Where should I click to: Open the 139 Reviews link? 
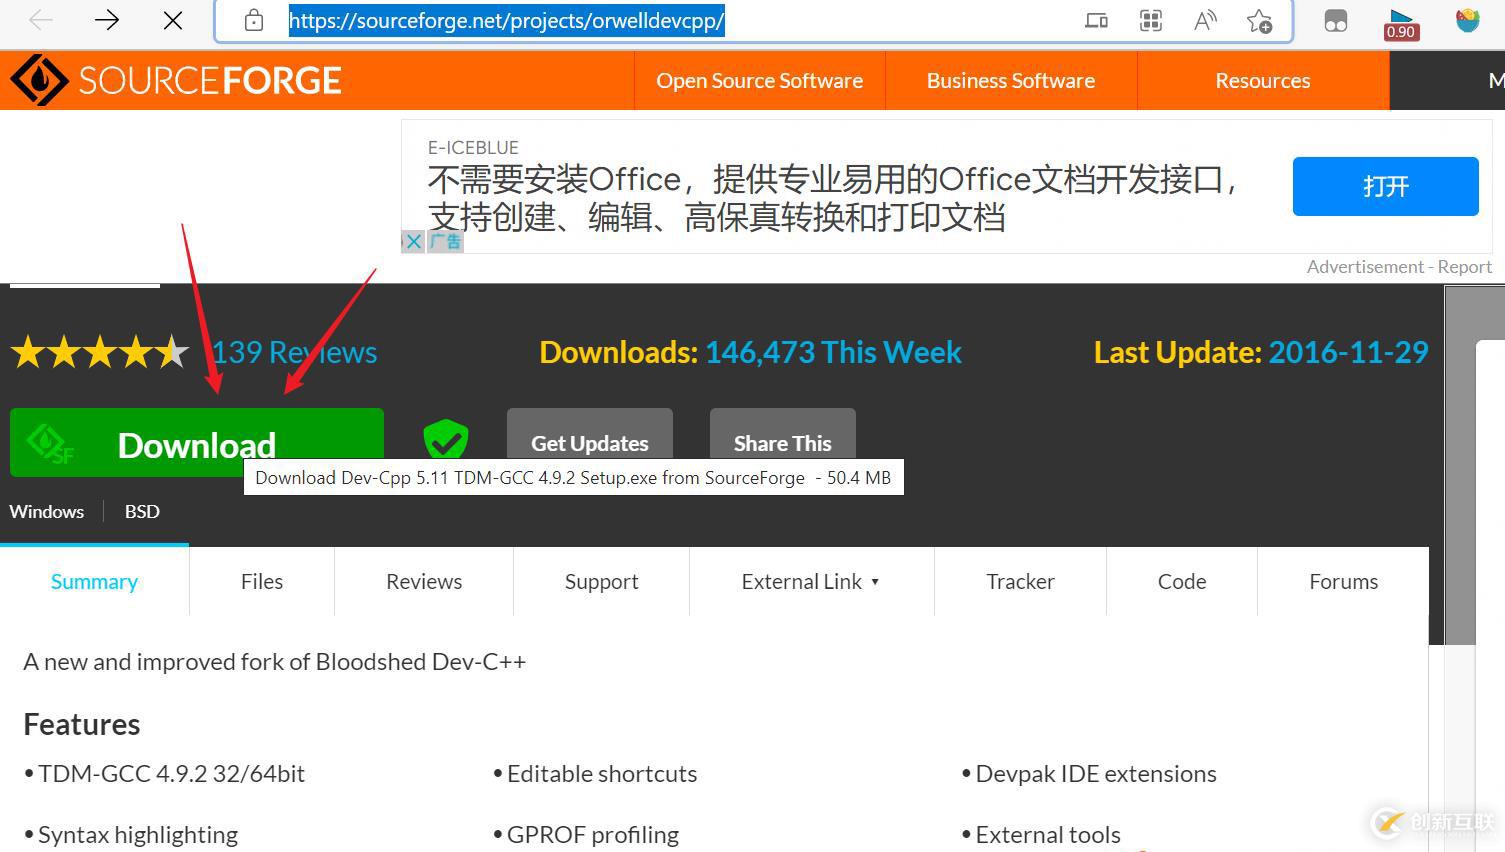(x=295, y=352)
